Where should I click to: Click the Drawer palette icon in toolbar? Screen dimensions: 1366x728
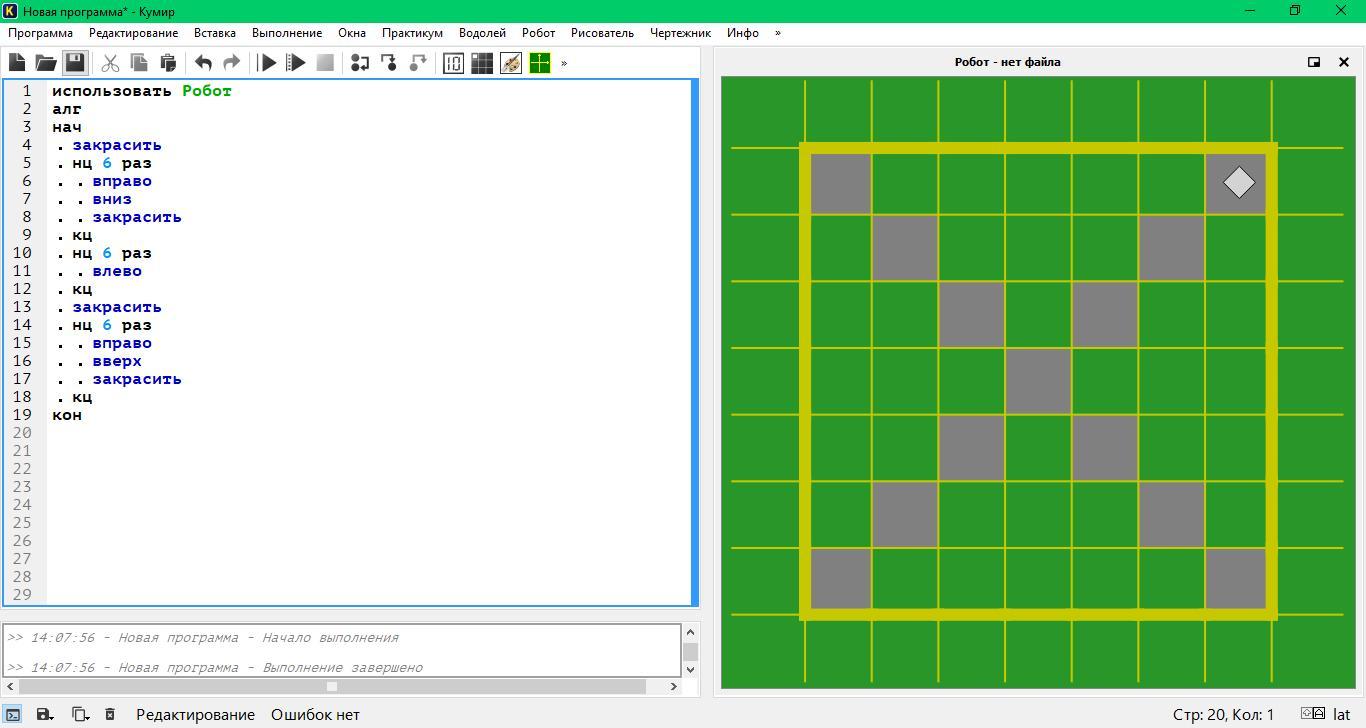click(511, 63)
